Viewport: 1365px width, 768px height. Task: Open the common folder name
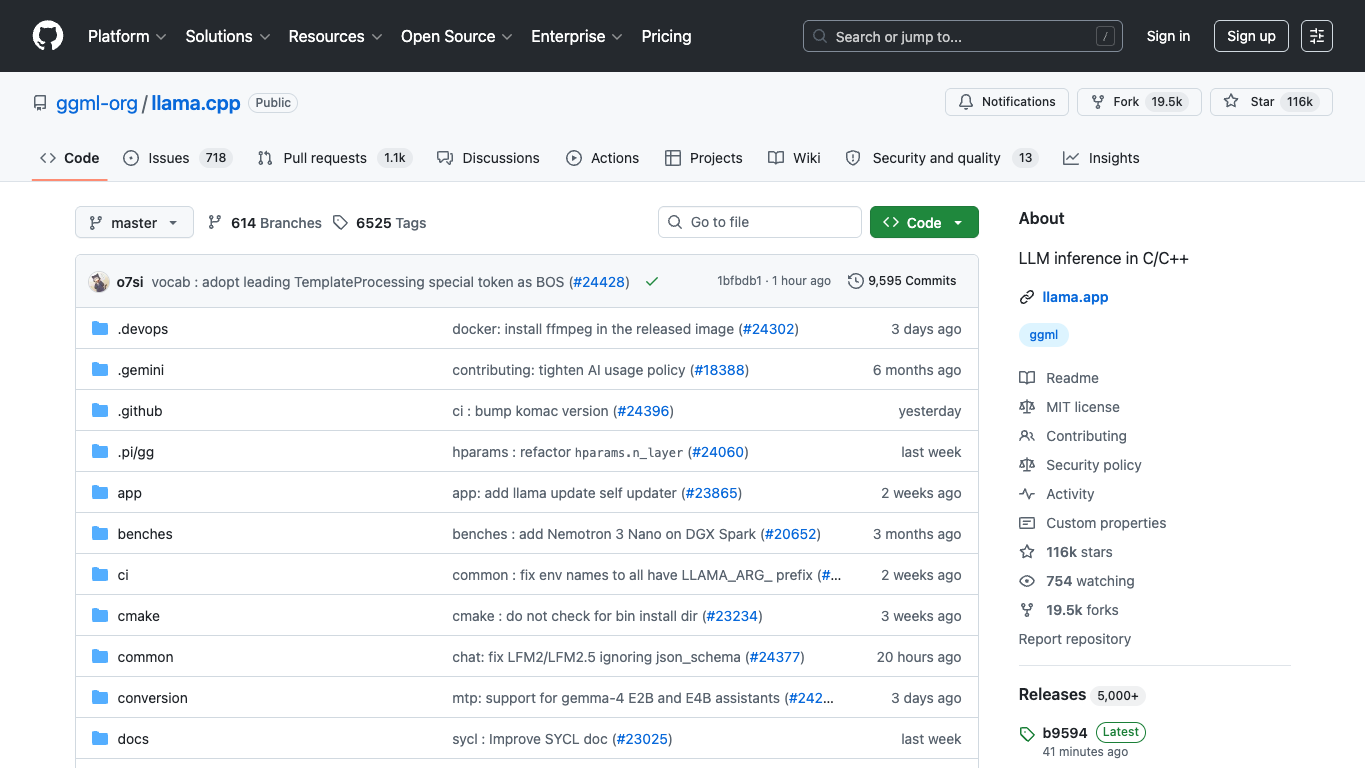(x=146, y=657)
